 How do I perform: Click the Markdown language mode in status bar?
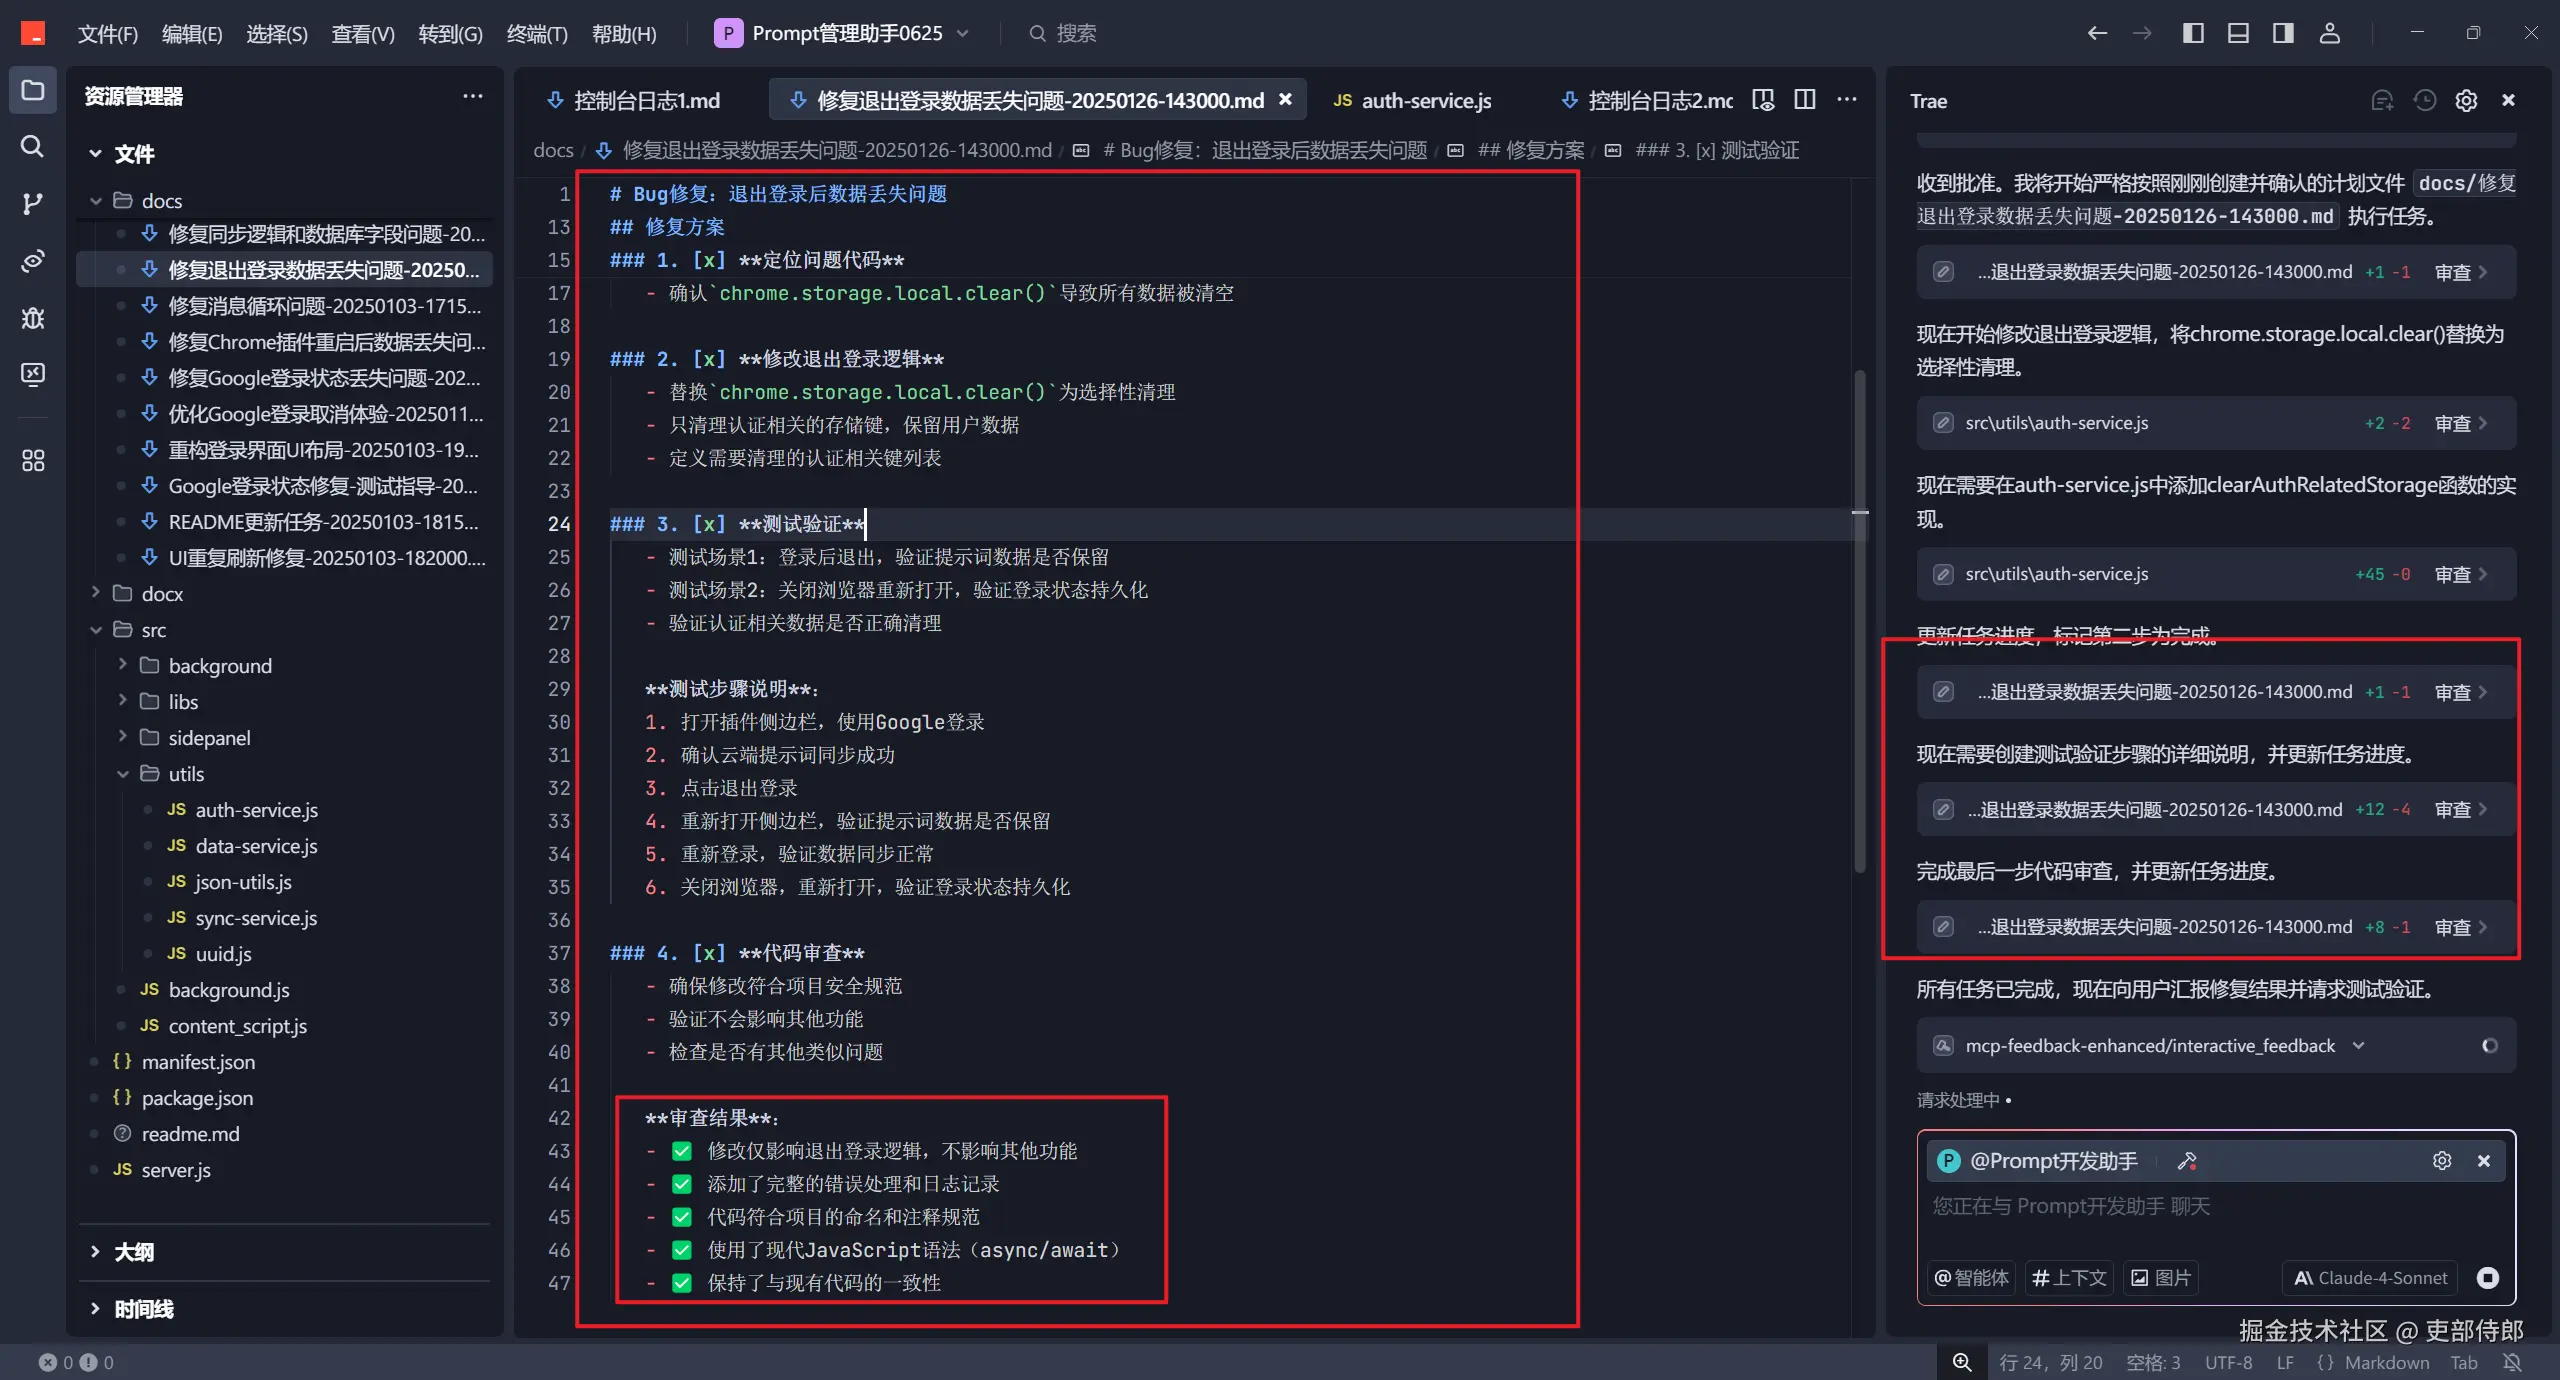2386,1362
